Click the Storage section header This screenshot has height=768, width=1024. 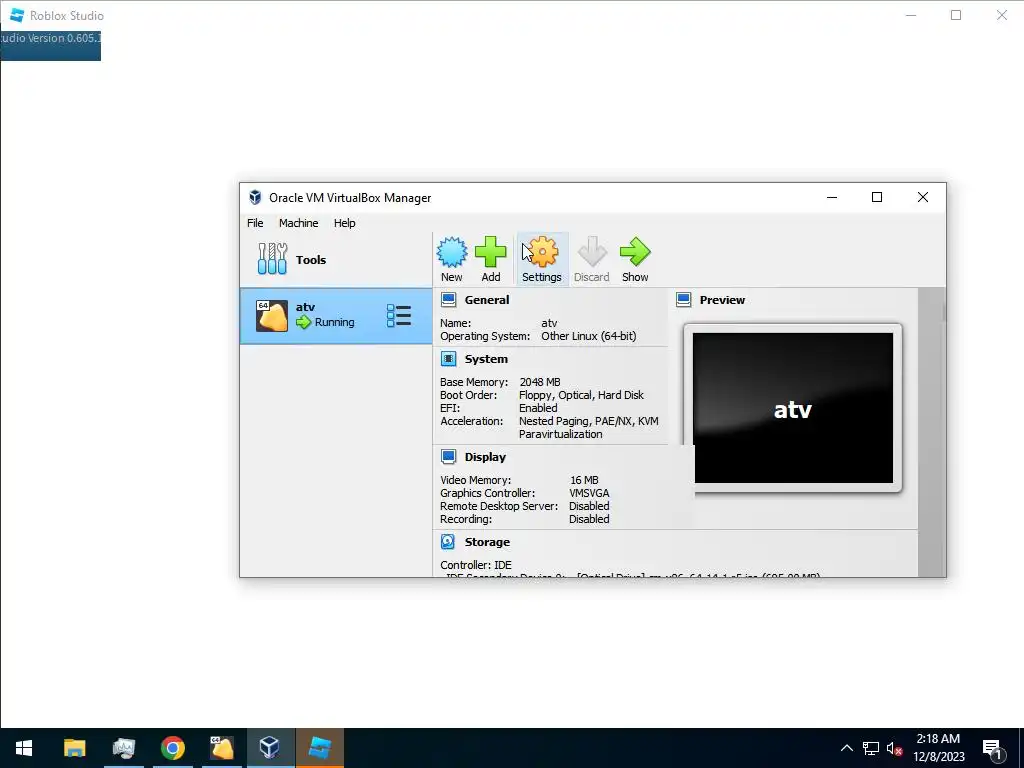[x=487, y=542]
